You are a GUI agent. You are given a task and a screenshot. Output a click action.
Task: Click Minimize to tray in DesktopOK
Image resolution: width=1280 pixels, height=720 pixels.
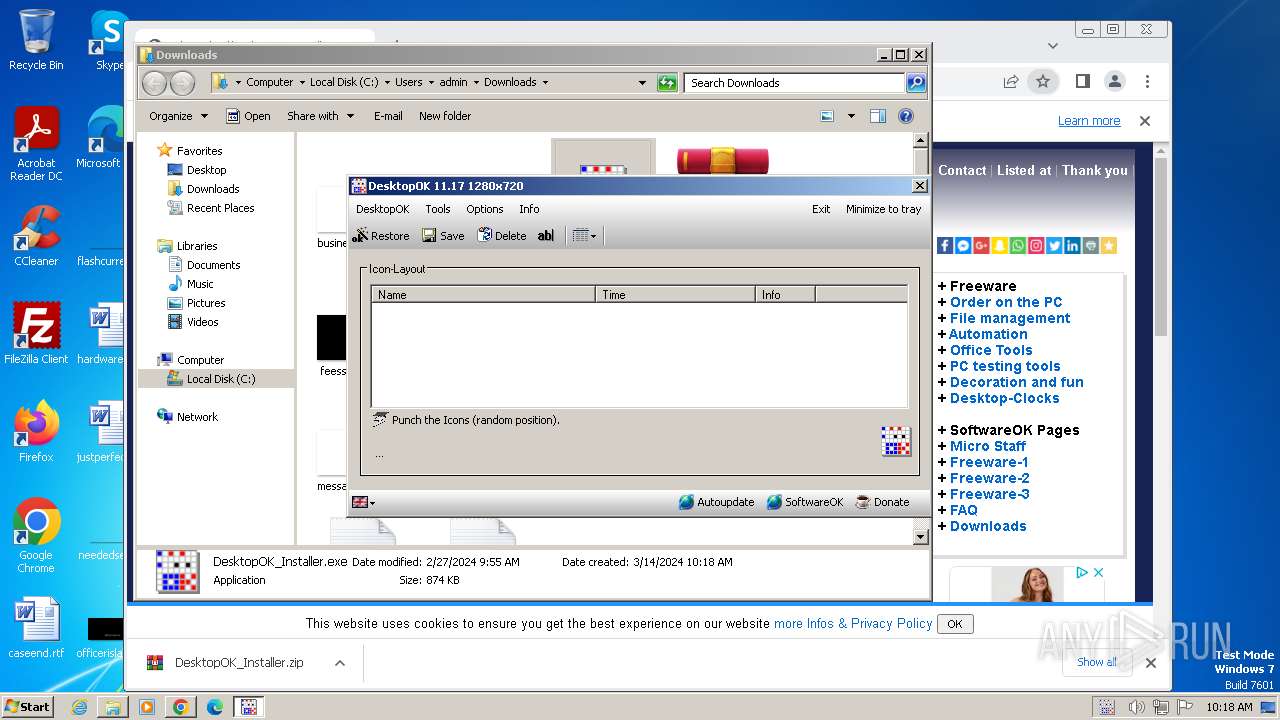coord(884,209)
